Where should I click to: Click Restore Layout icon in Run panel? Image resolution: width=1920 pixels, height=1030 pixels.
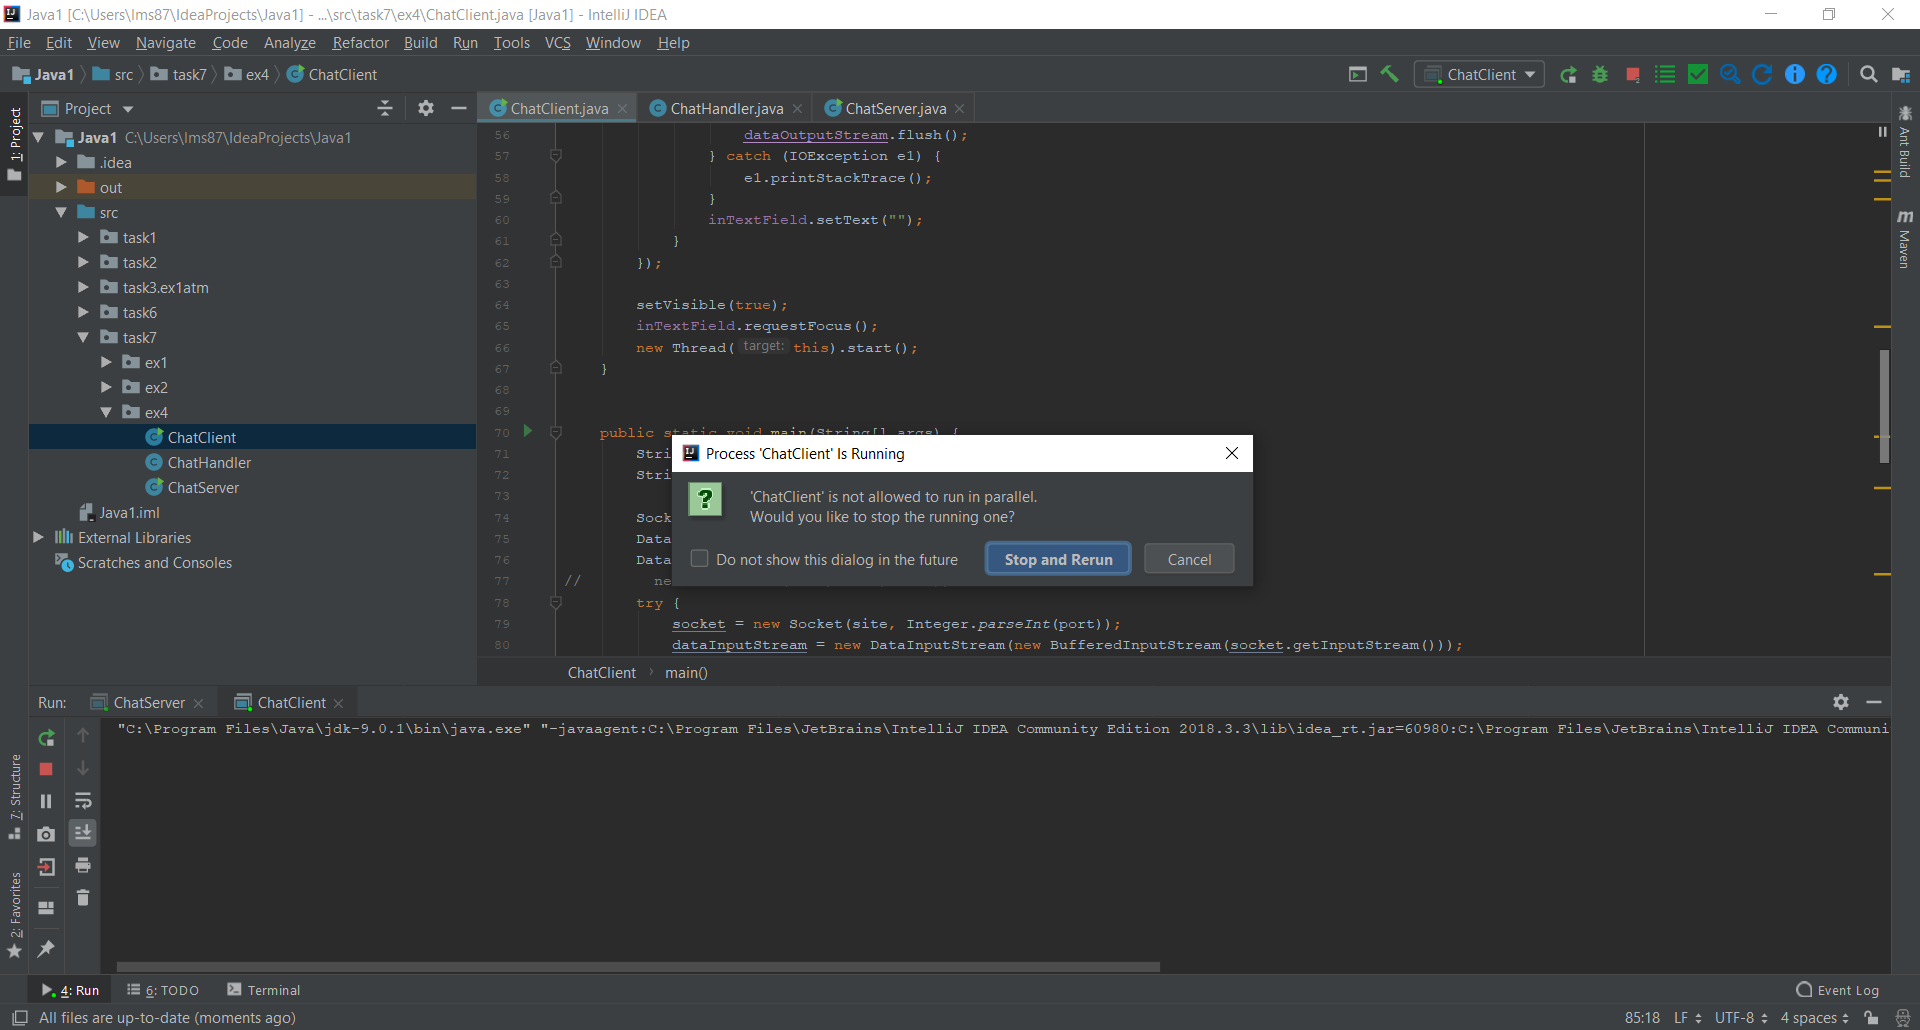tap(46, 908)
